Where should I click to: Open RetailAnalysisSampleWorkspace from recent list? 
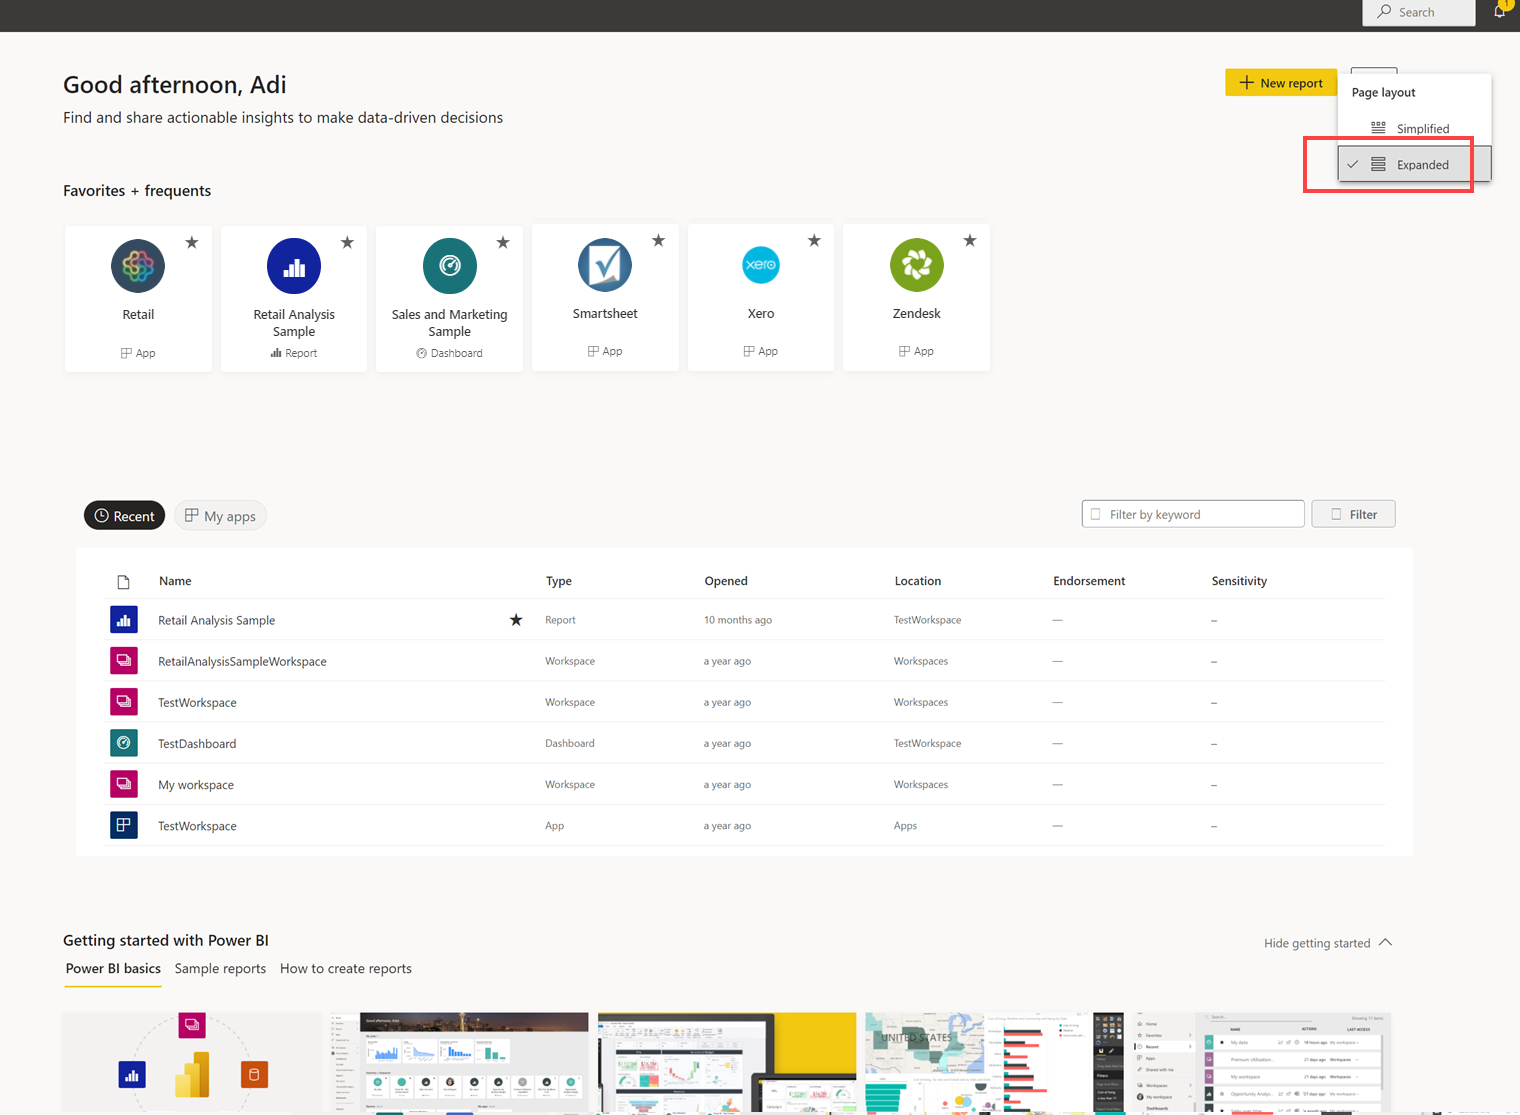242,661
